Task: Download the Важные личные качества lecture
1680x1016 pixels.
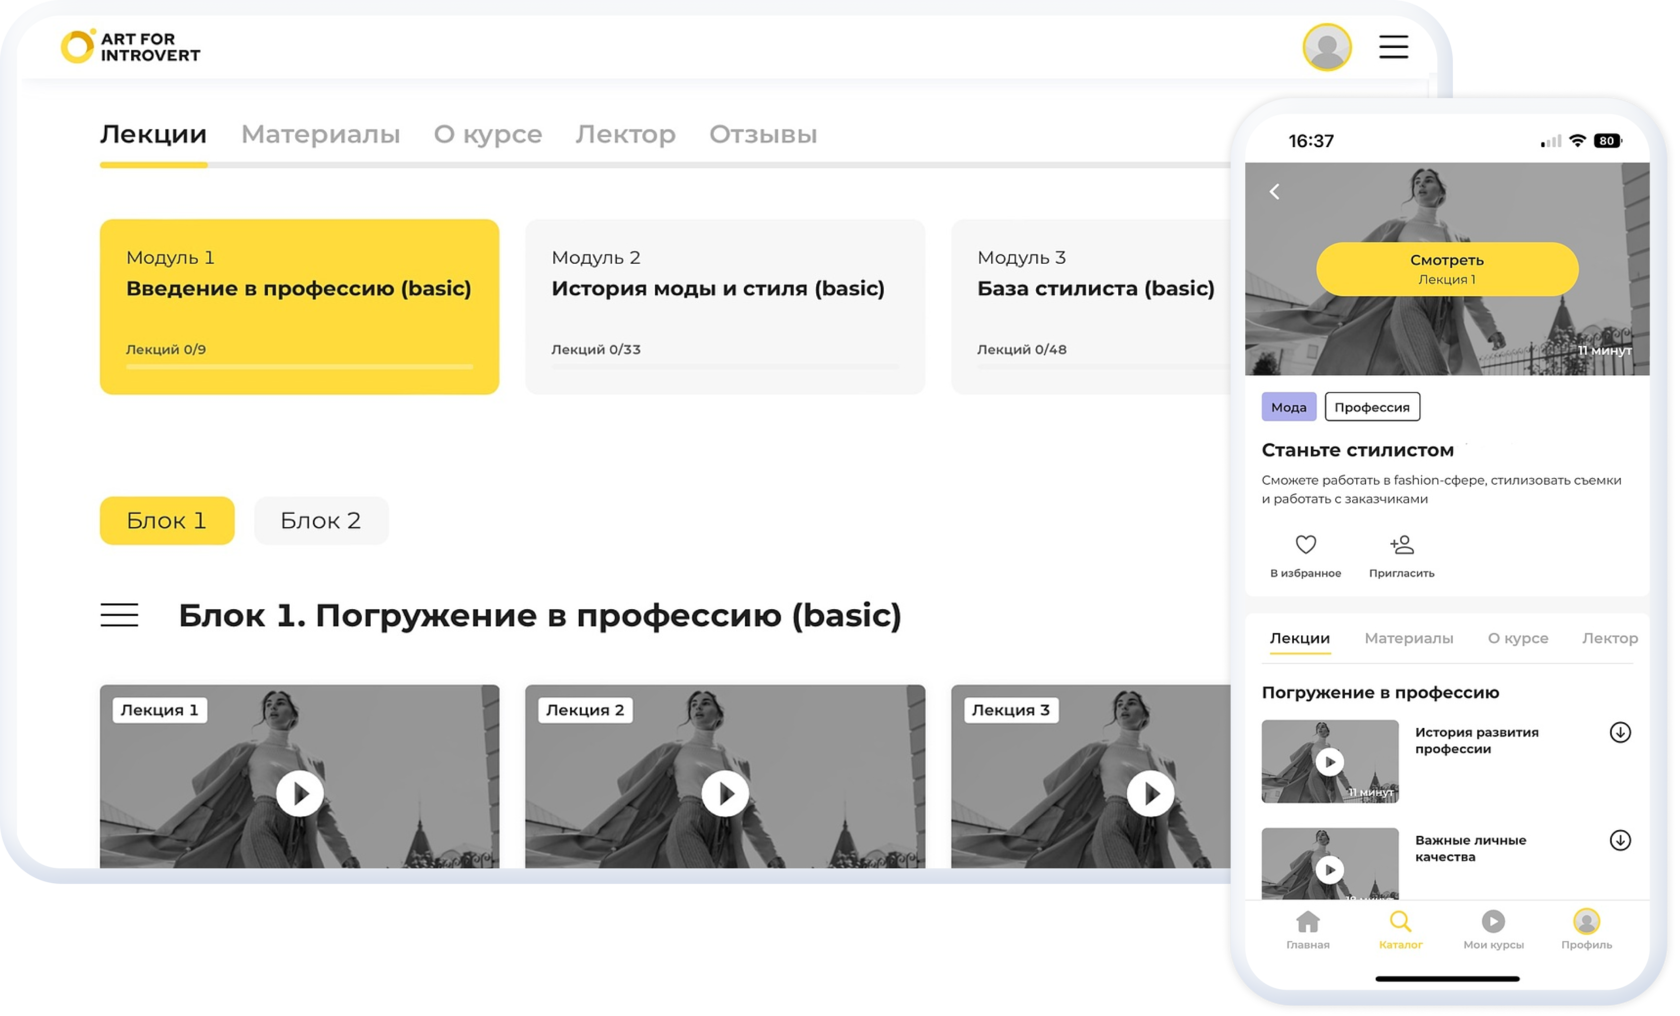Action: [x=1620, y=841]
